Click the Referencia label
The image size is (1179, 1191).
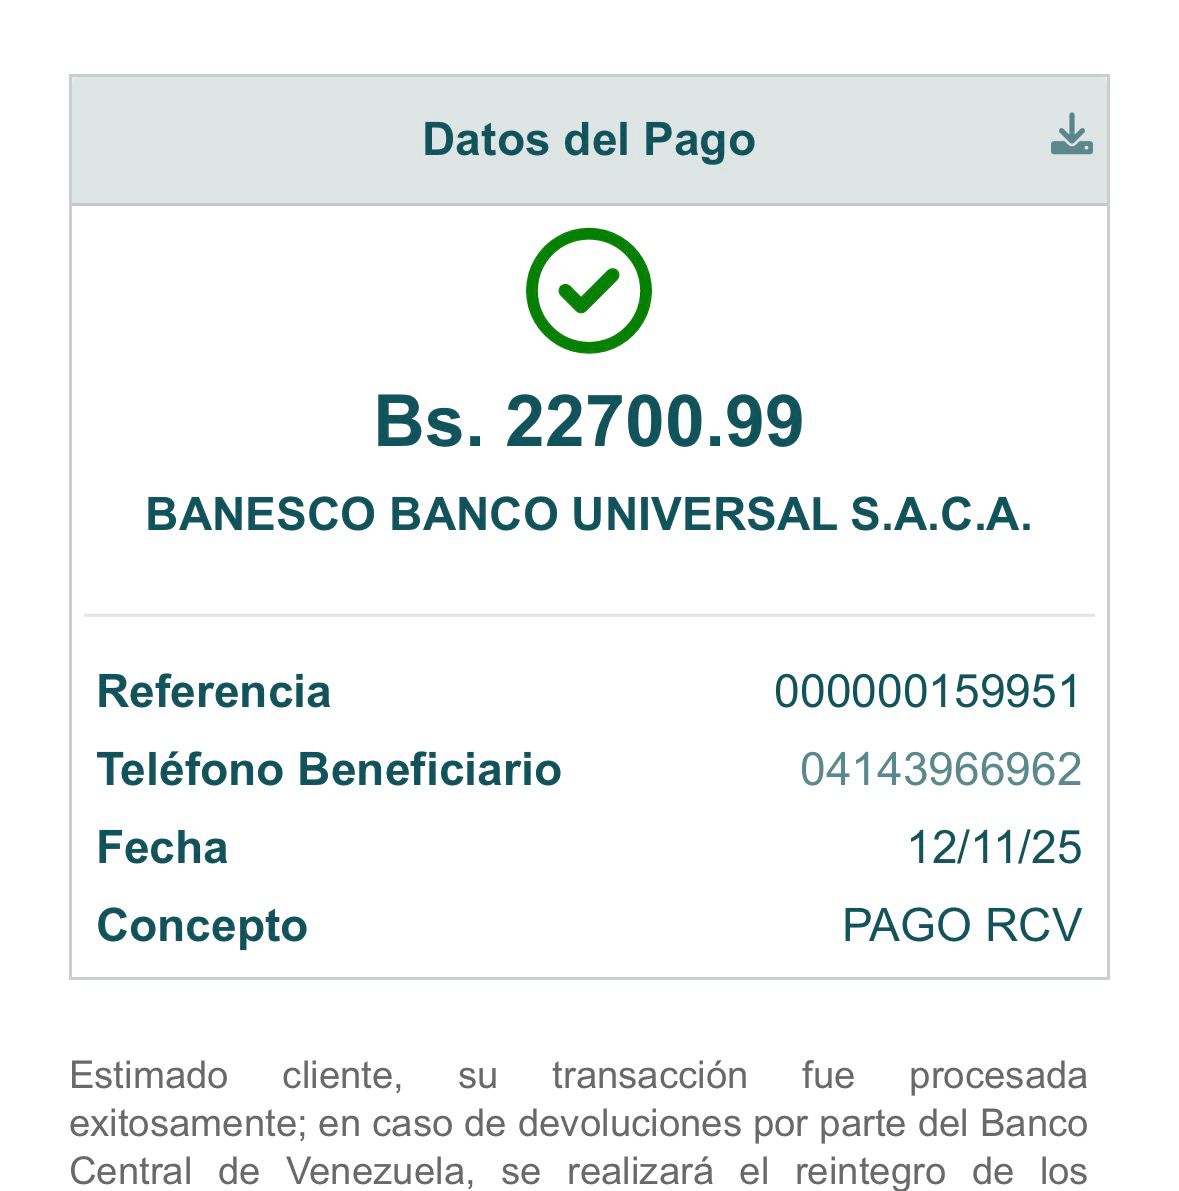214,692
